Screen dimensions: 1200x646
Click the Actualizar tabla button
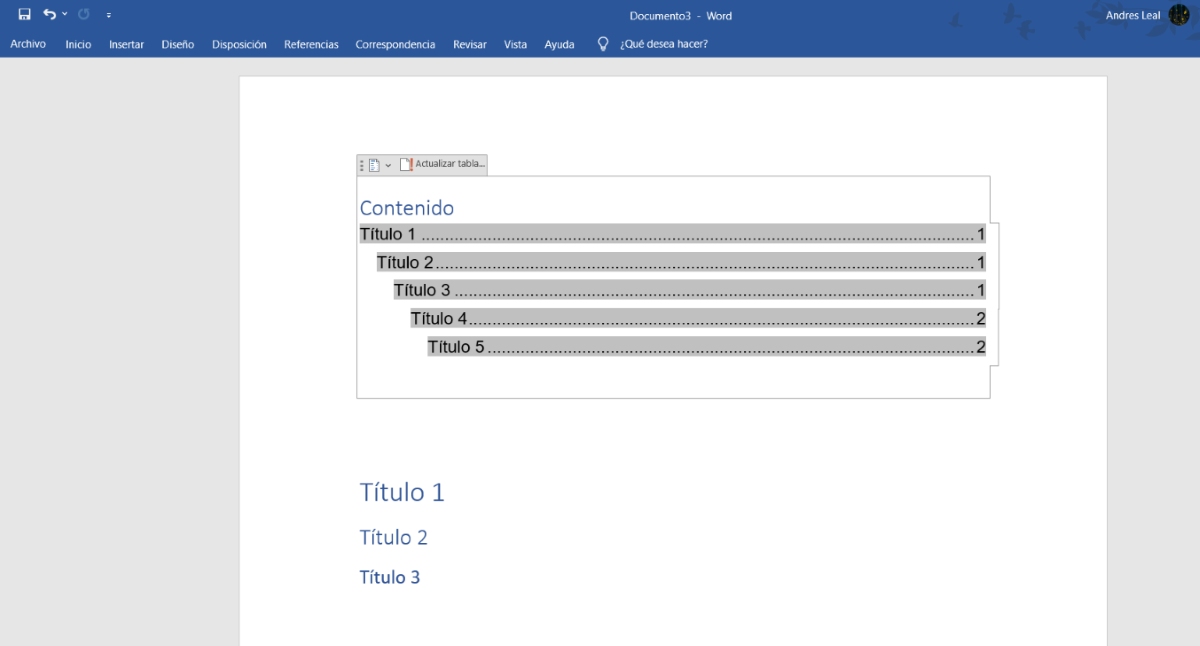442,164
